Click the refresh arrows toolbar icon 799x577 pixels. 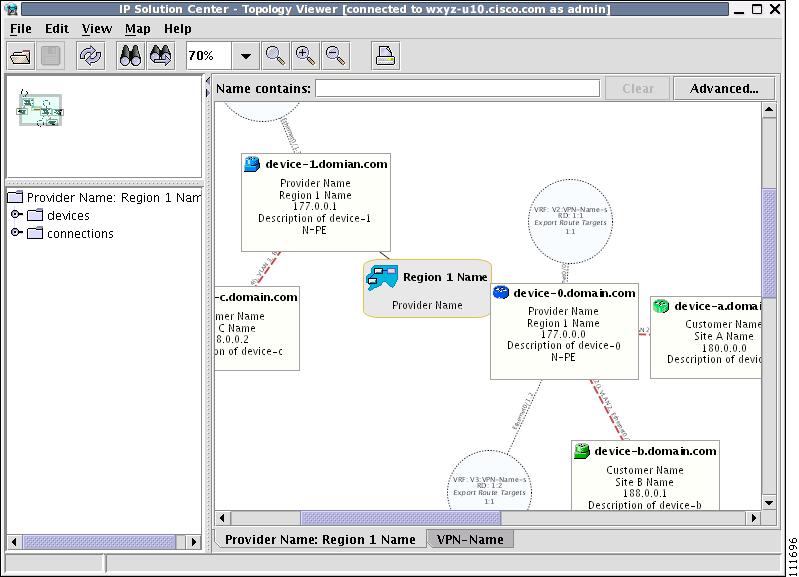91,56
